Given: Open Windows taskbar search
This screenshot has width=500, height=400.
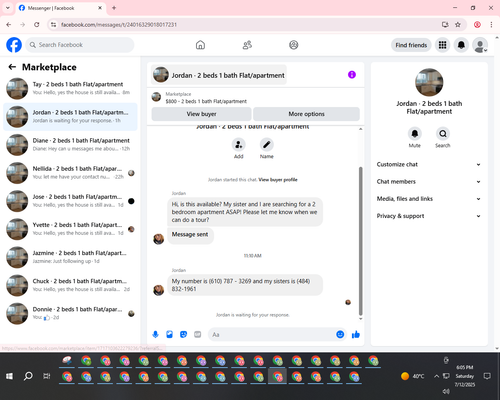Looking at the screenshot, I should click(x=28, y=376).
